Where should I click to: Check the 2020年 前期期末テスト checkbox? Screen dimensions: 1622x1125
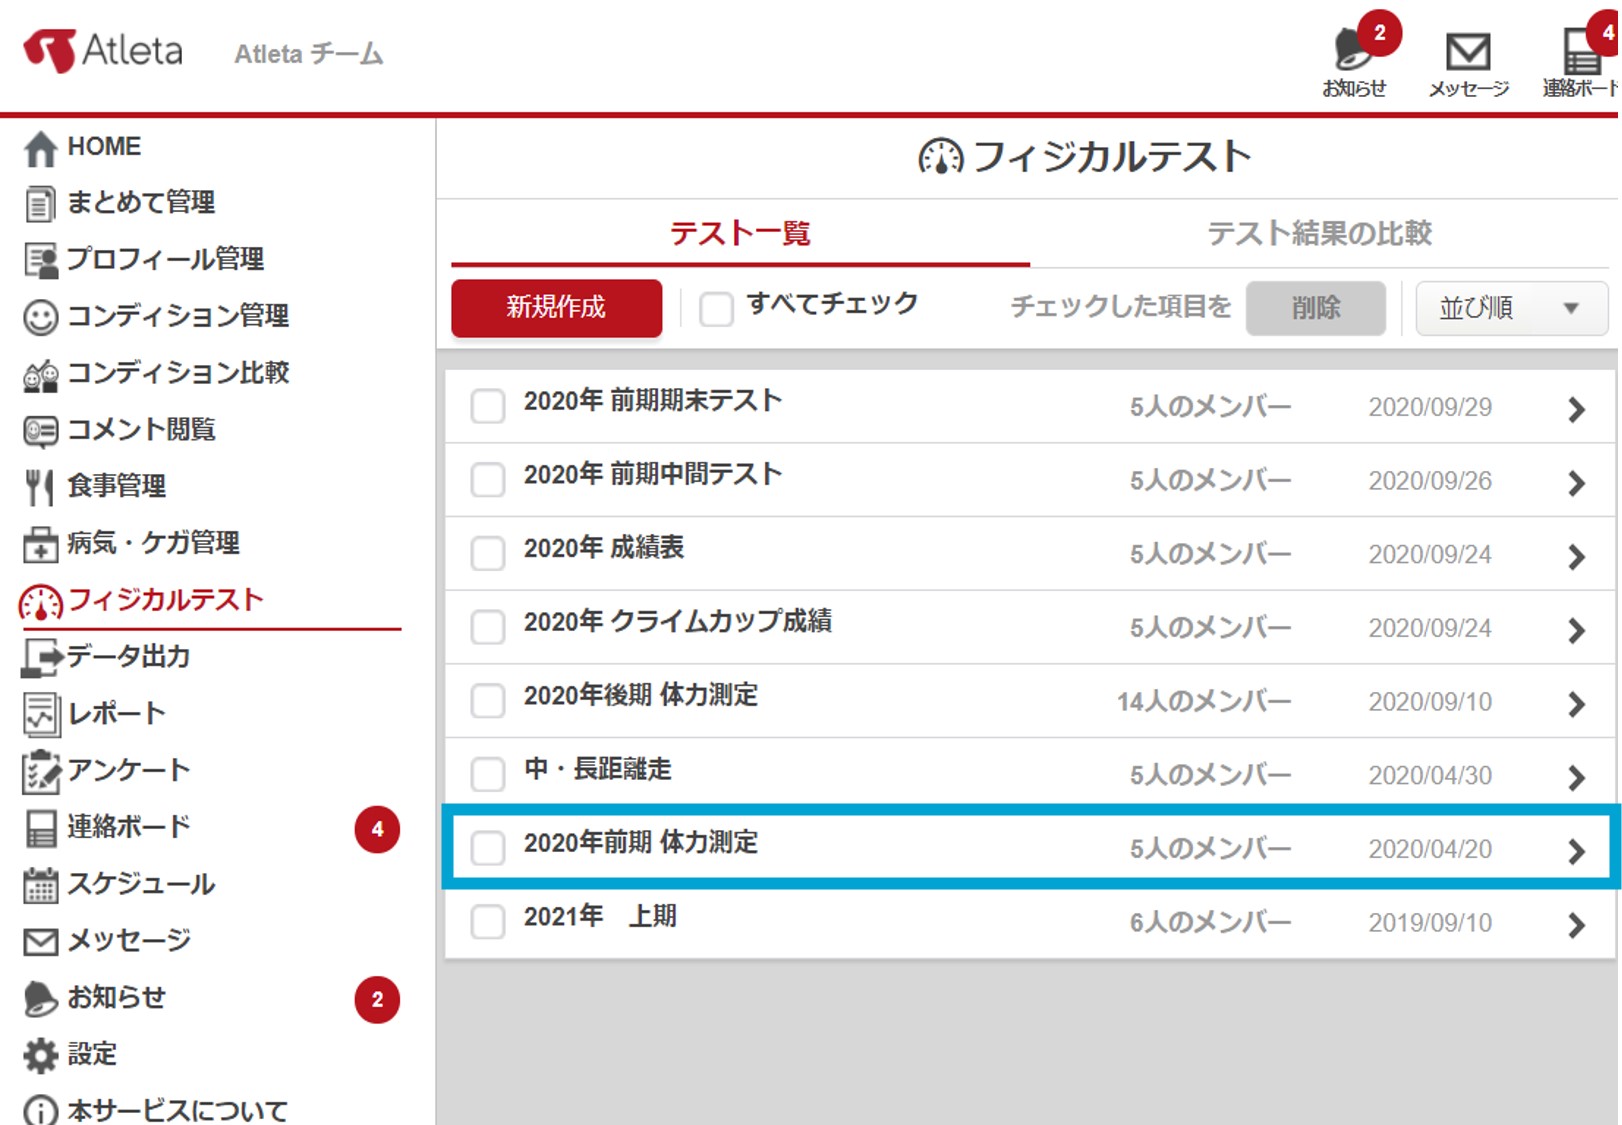pos(488,406)
